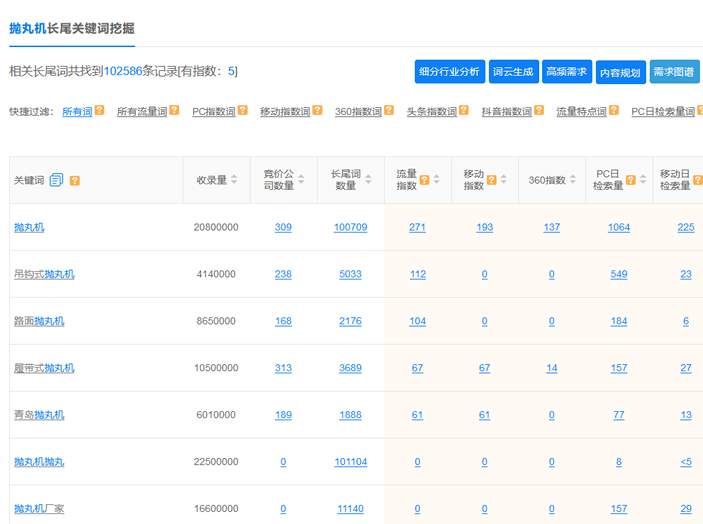Filter by PC日检索量词
The width and height of the screenshot is (703, 524).
point(663,112)
